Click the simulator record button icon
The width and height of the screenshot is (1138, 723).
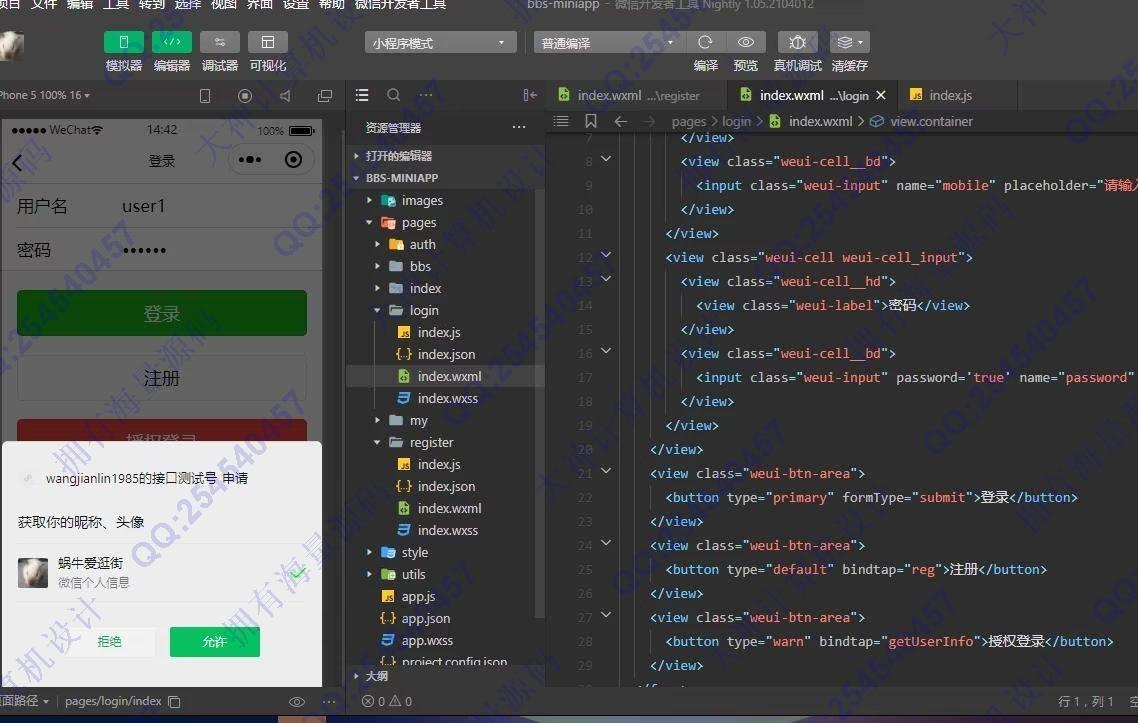coord(245,96)
